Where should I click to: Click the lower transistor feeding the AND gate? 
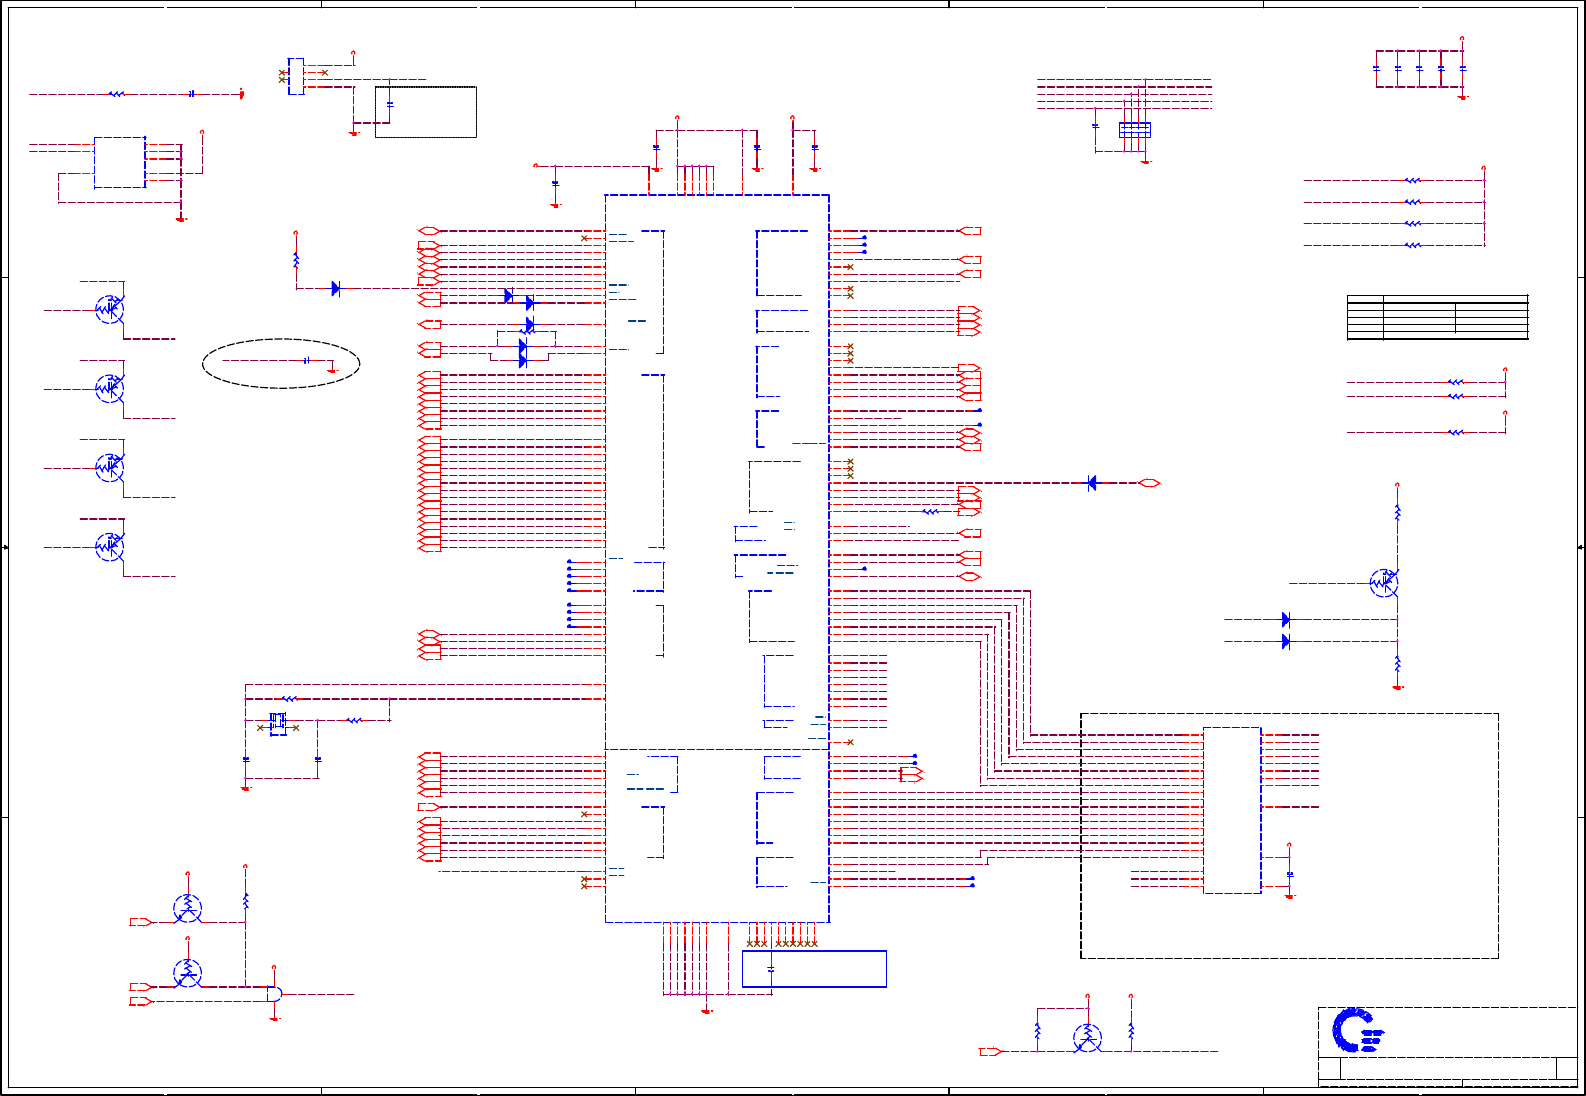pos(187,973)
